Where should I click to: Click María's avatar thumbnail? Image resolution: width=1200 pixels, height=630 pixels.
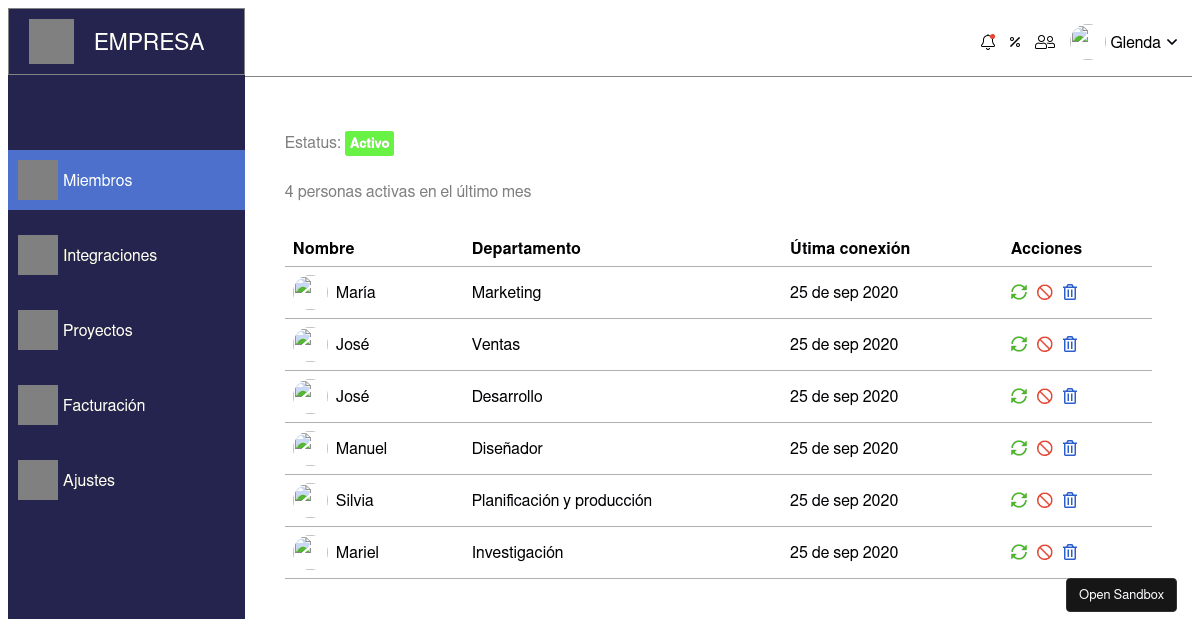[310, 292]
